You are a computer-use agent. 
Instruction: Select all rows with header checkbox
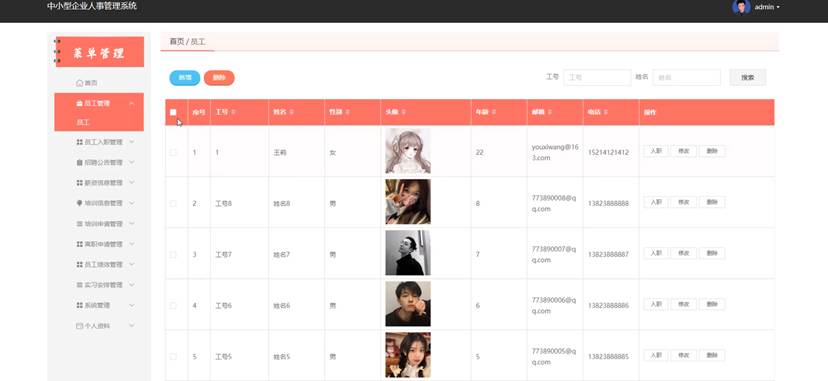pyautogui.click(x=173, y=112)
